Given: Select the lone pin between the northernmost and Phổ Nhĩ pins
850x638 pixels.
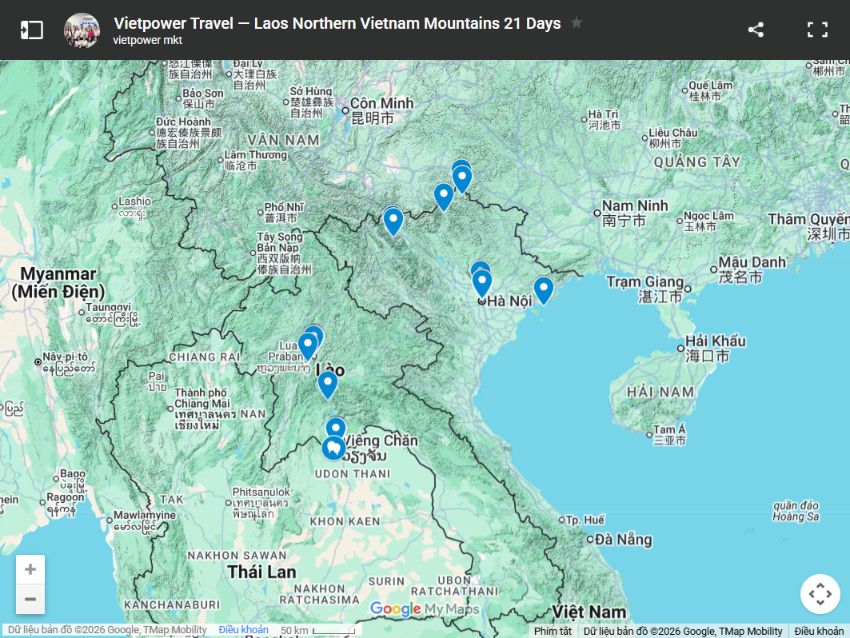Looking at the screenshot, I should pos(443,196).
